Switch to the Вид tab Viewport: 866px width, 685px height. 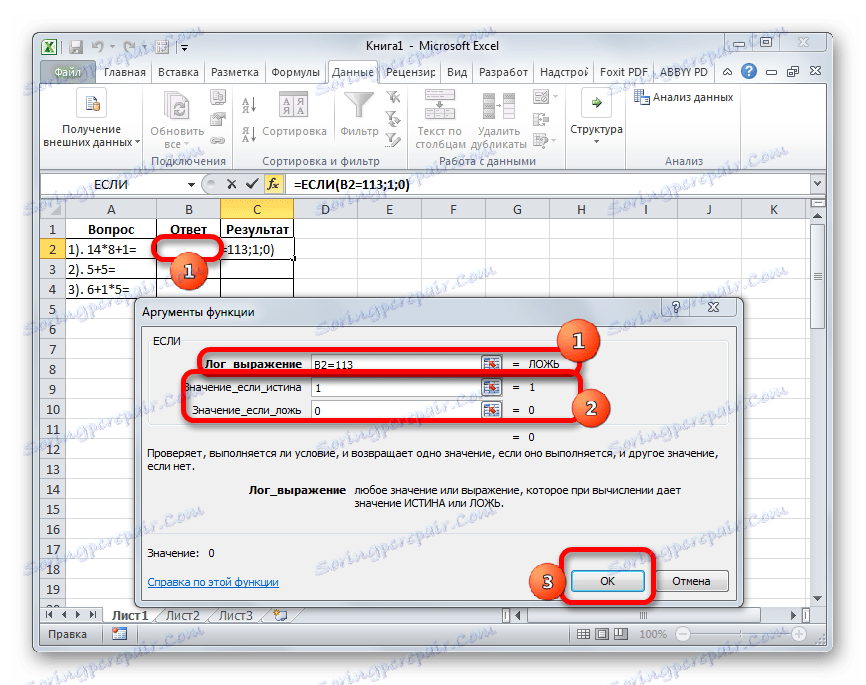(457, 72)
